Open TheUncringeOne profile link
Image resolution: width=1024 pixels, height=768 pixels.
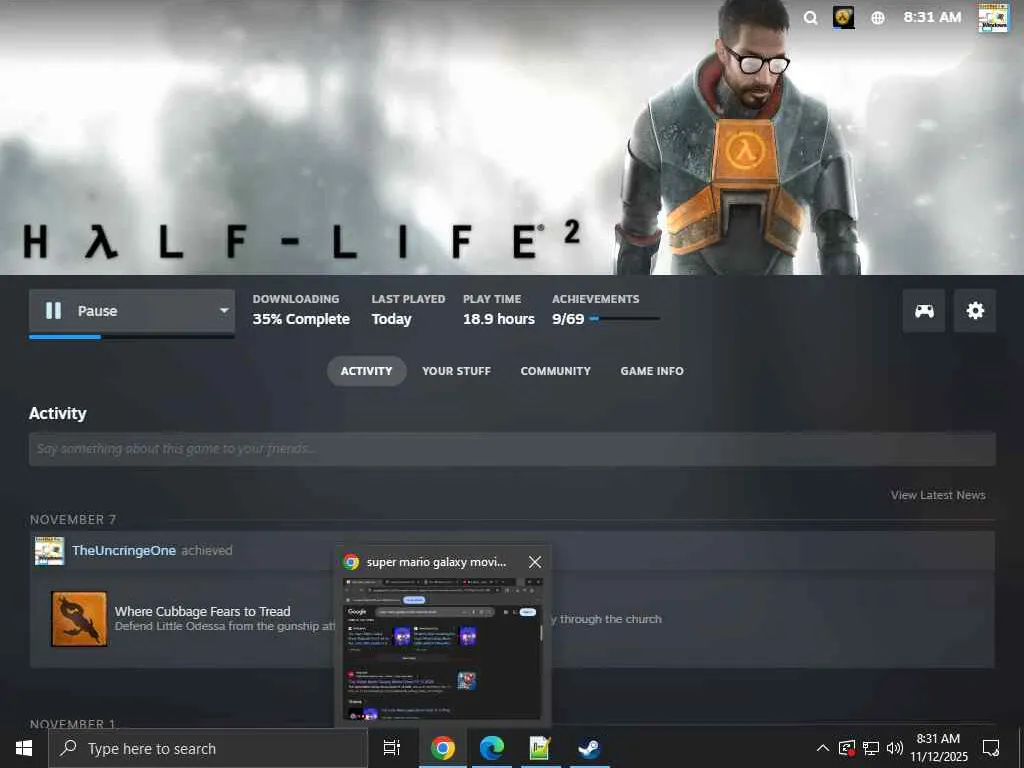pyautogui.click(x=123, y=551)
